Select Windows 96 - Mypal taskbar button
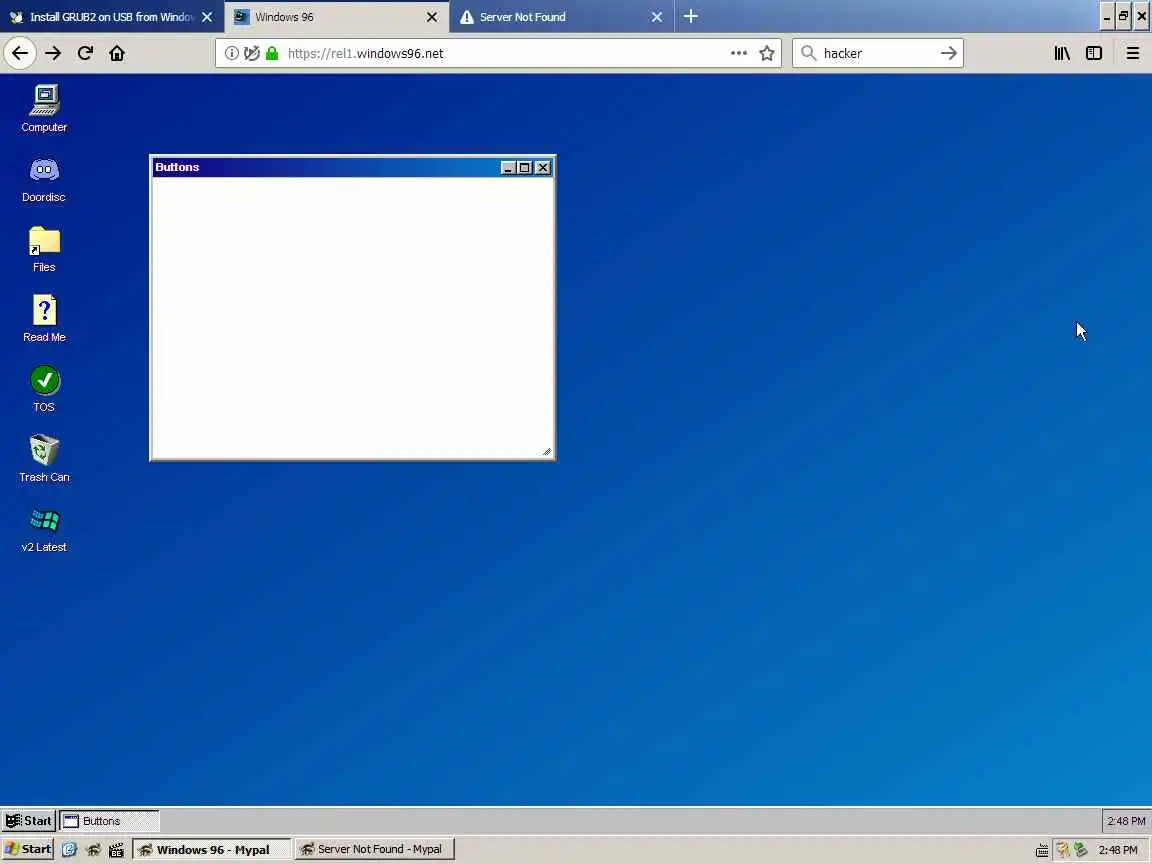 tap(212, 849)
